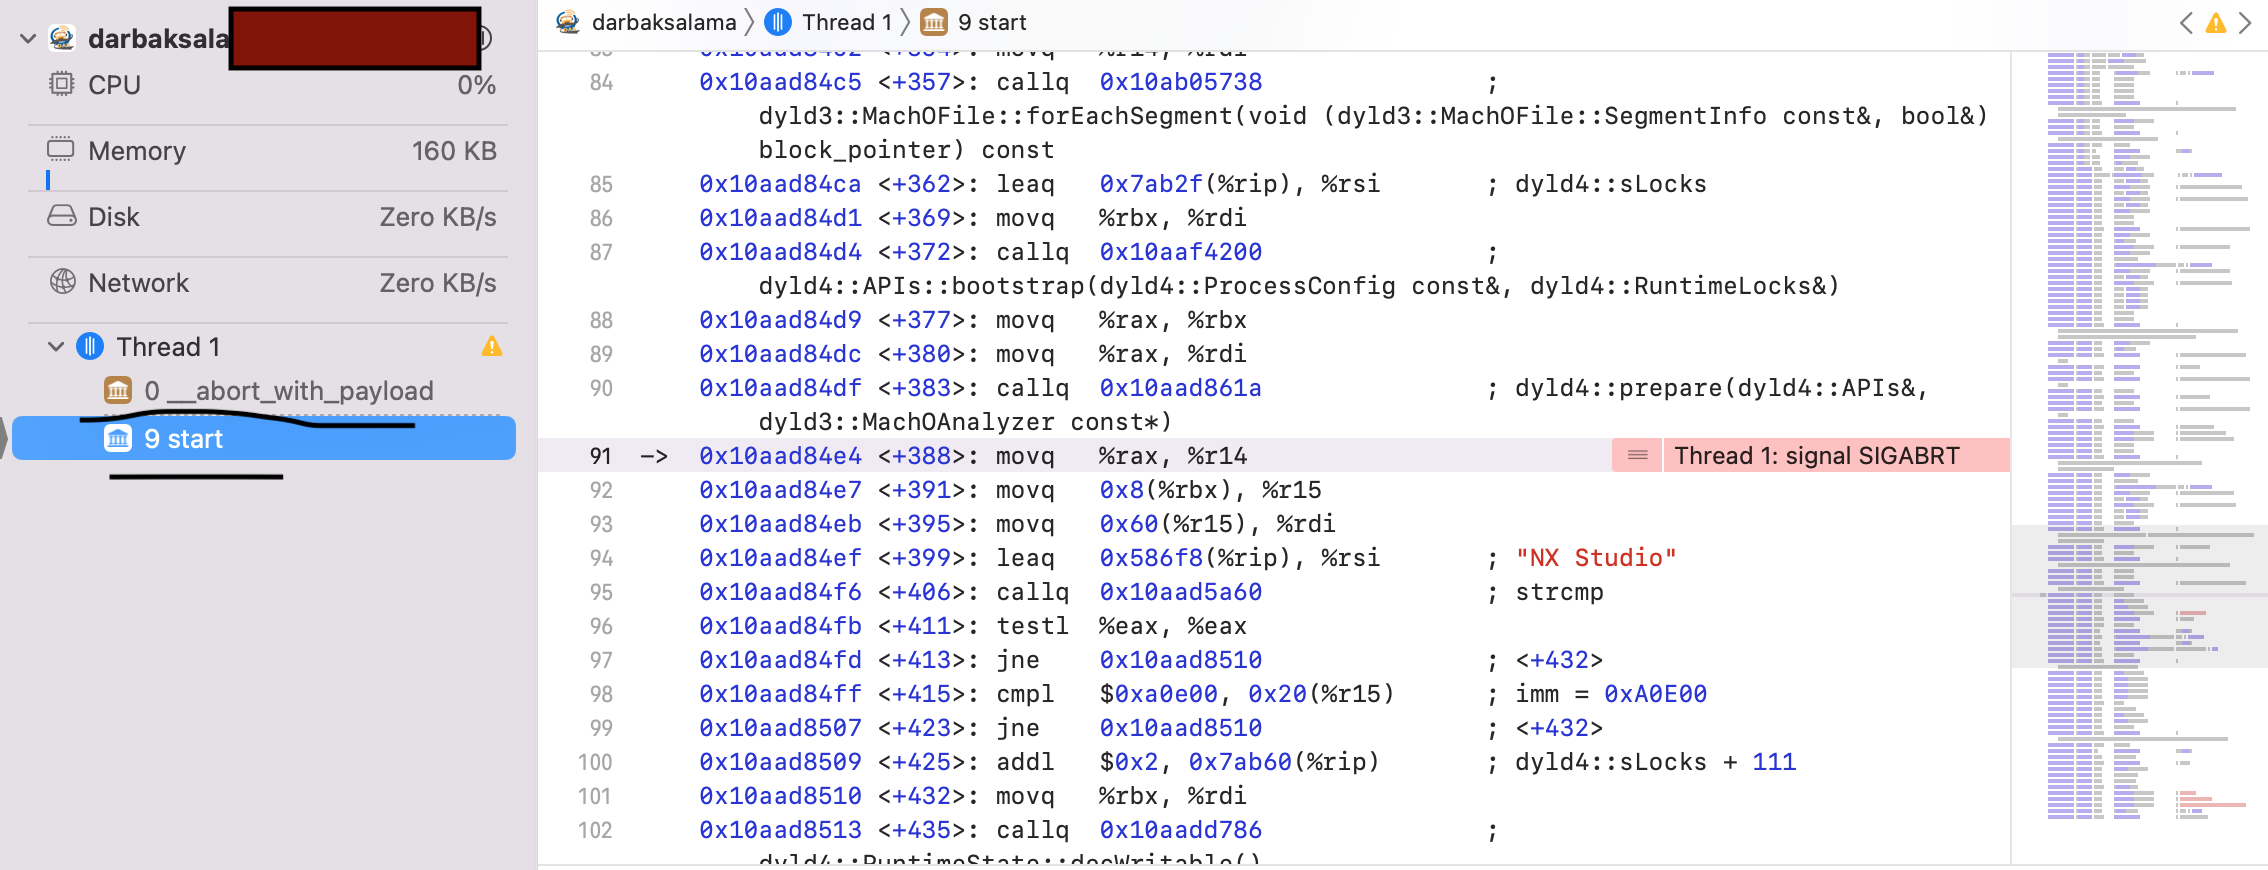Screen dimensions: 2268x870
Task: Click the Memory gauge icon
Action: 61,150
